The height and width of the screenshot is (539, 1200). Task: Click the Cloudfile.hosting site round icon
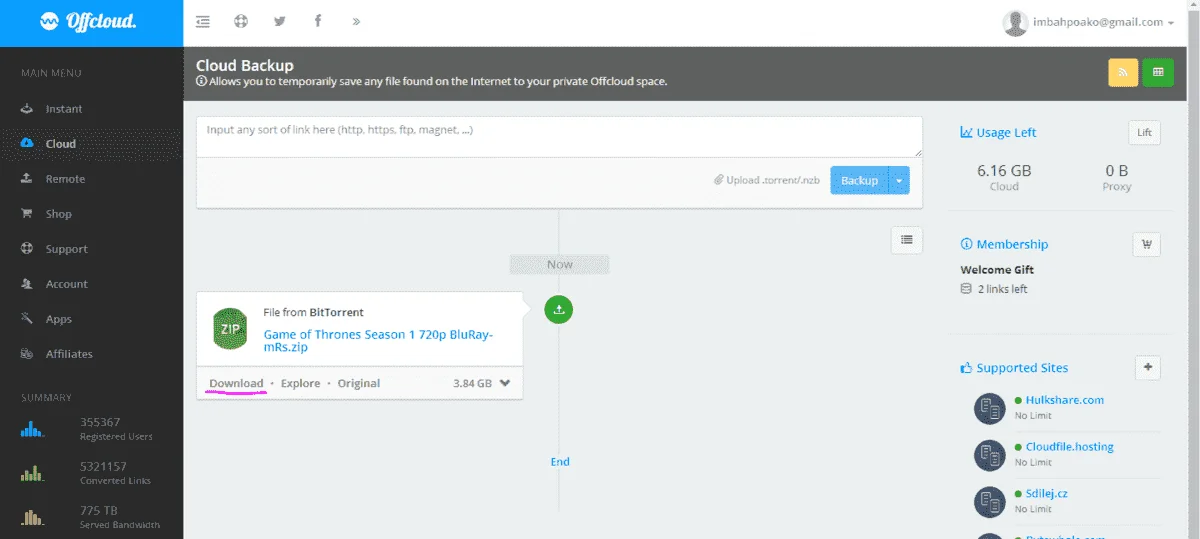click(x=990, y=455)
